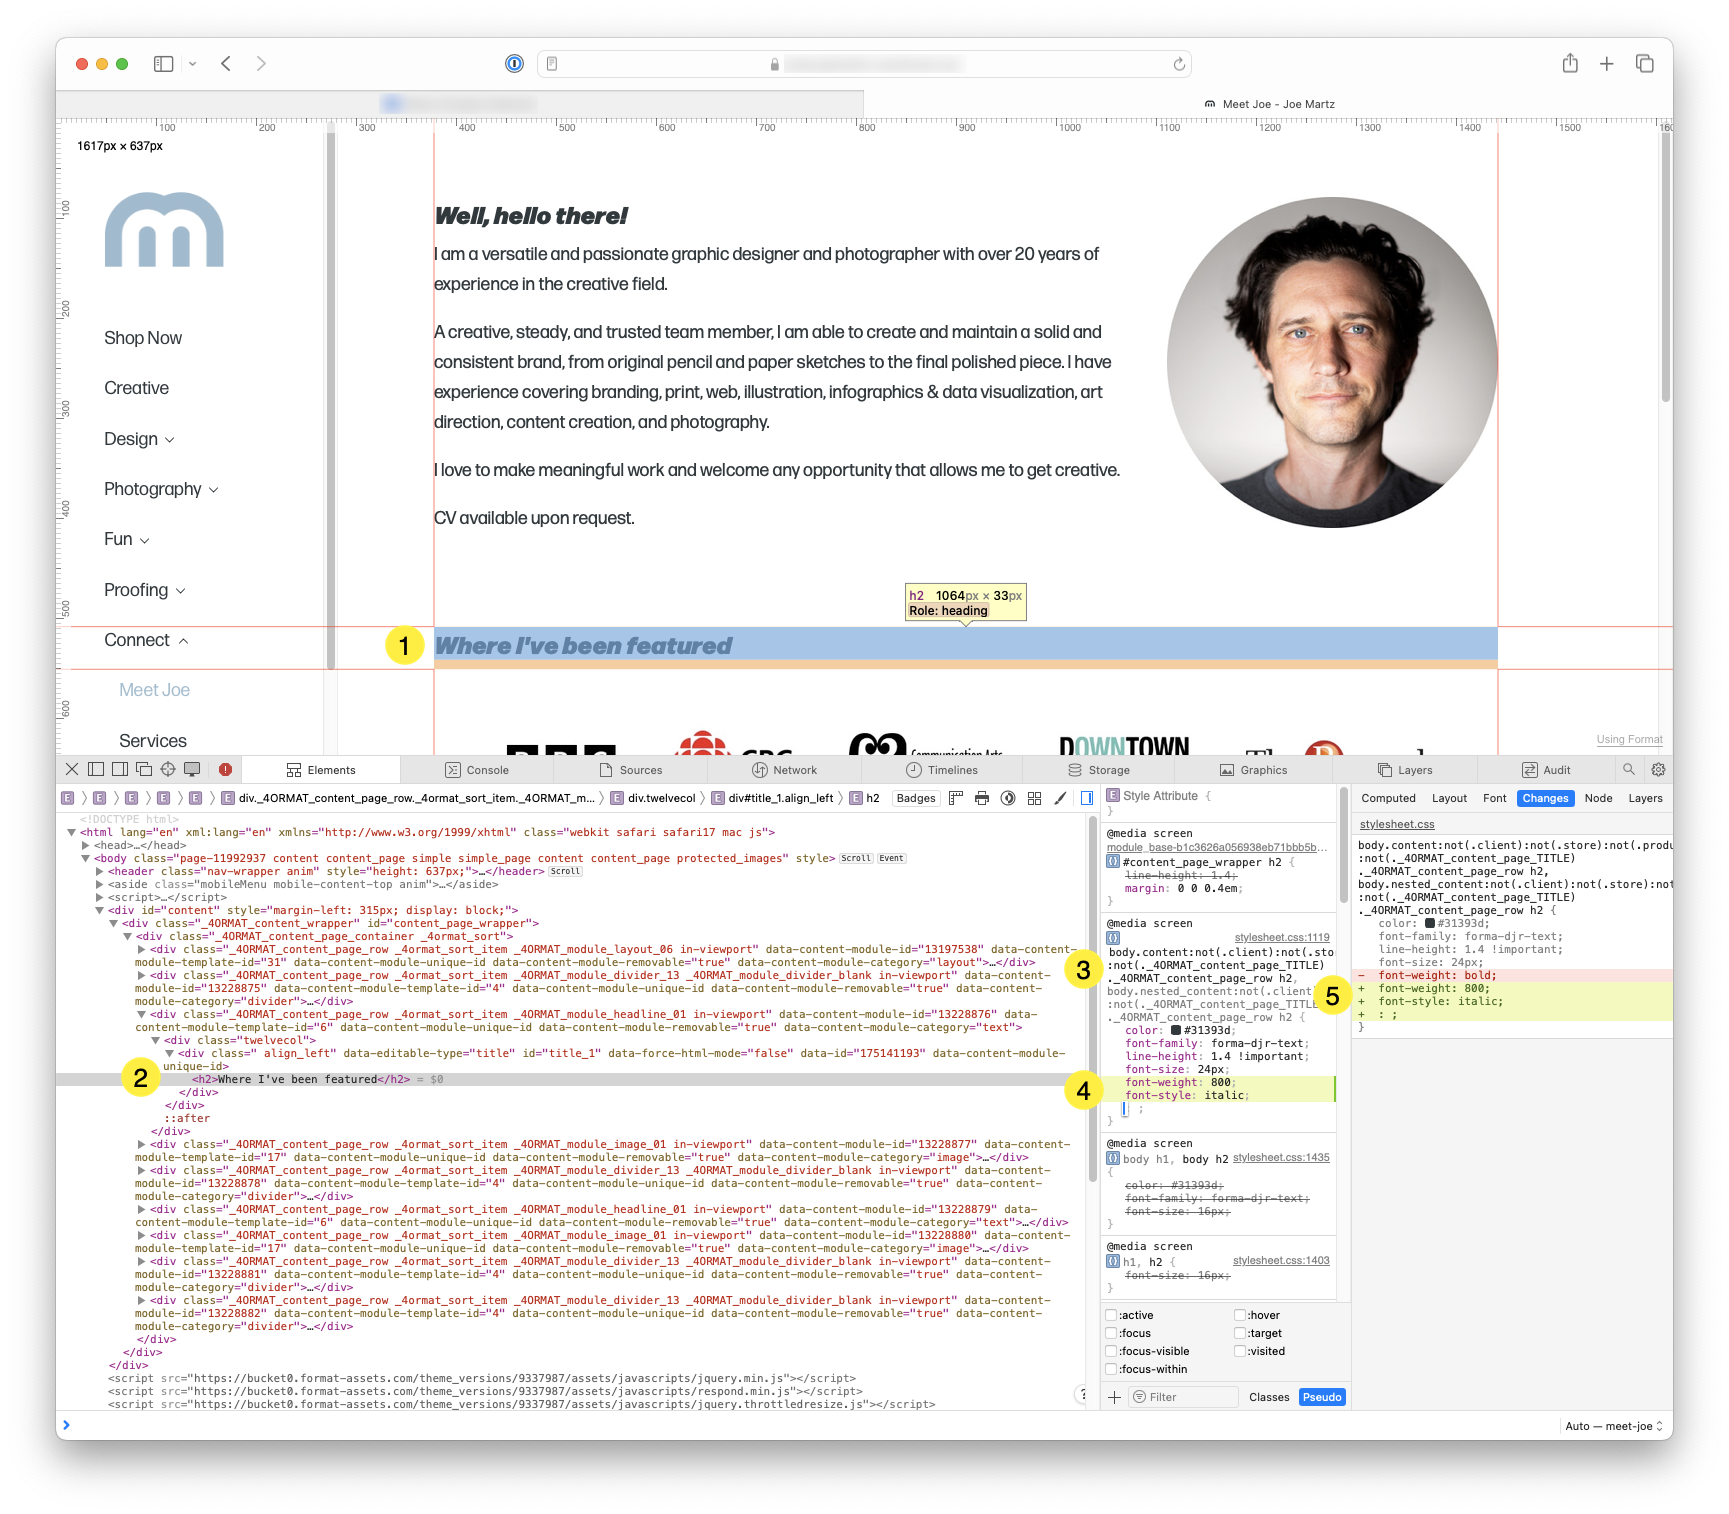Show Safari sidebar toolbar icon
Screen dimensions: 1729x1514
pyautogui.click(x=164, y=64)
